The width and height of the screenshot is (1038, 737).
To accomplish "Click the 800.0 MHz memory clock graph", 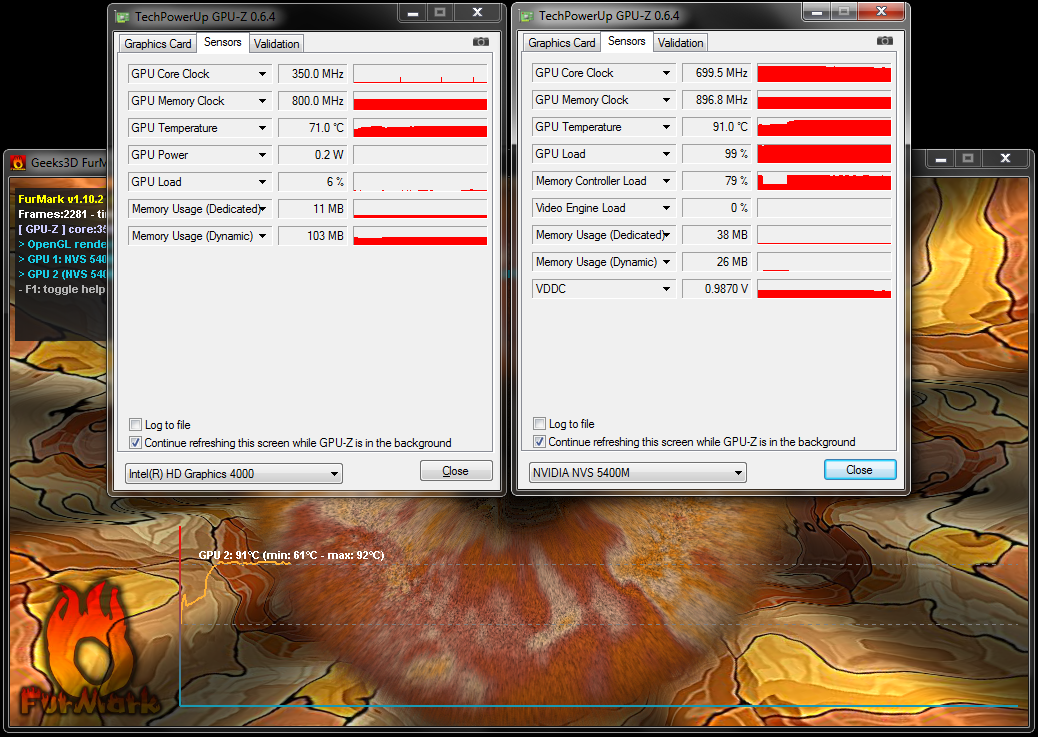I will pyautogui.click(x=420, y=101).
